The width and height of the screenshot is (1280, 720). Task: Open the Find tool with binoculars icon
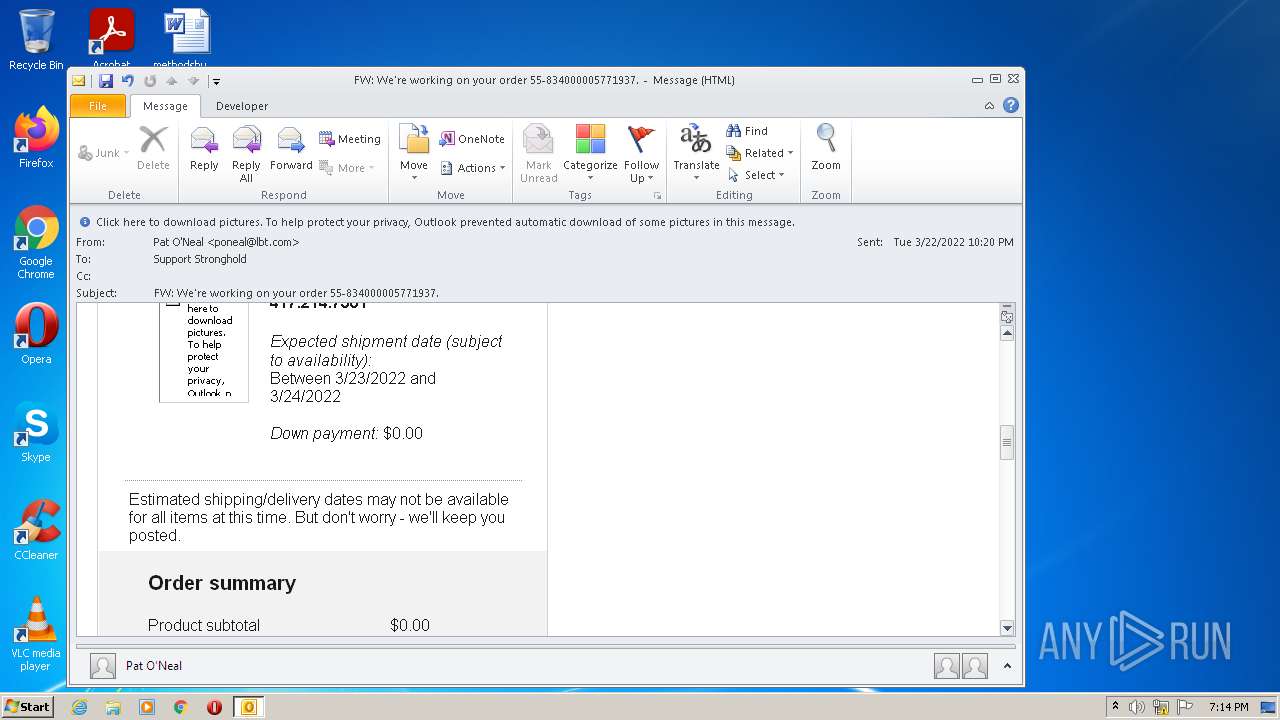[x=747, y=131]
